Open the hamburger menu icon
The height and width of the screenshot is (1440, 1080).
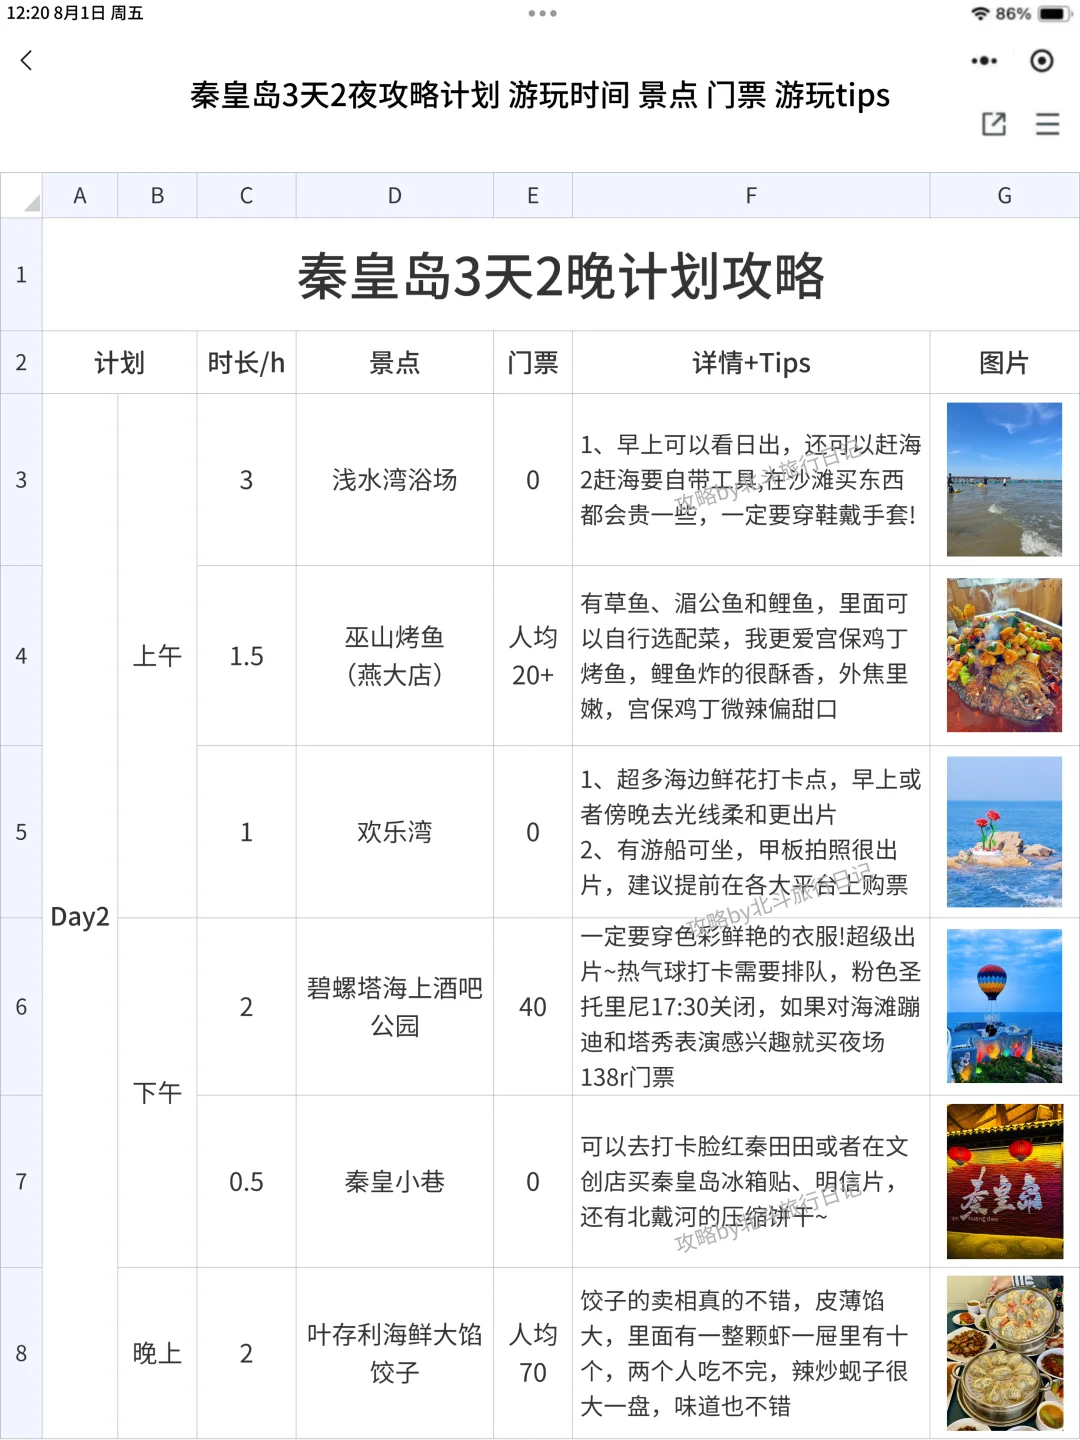(1047, 124)
